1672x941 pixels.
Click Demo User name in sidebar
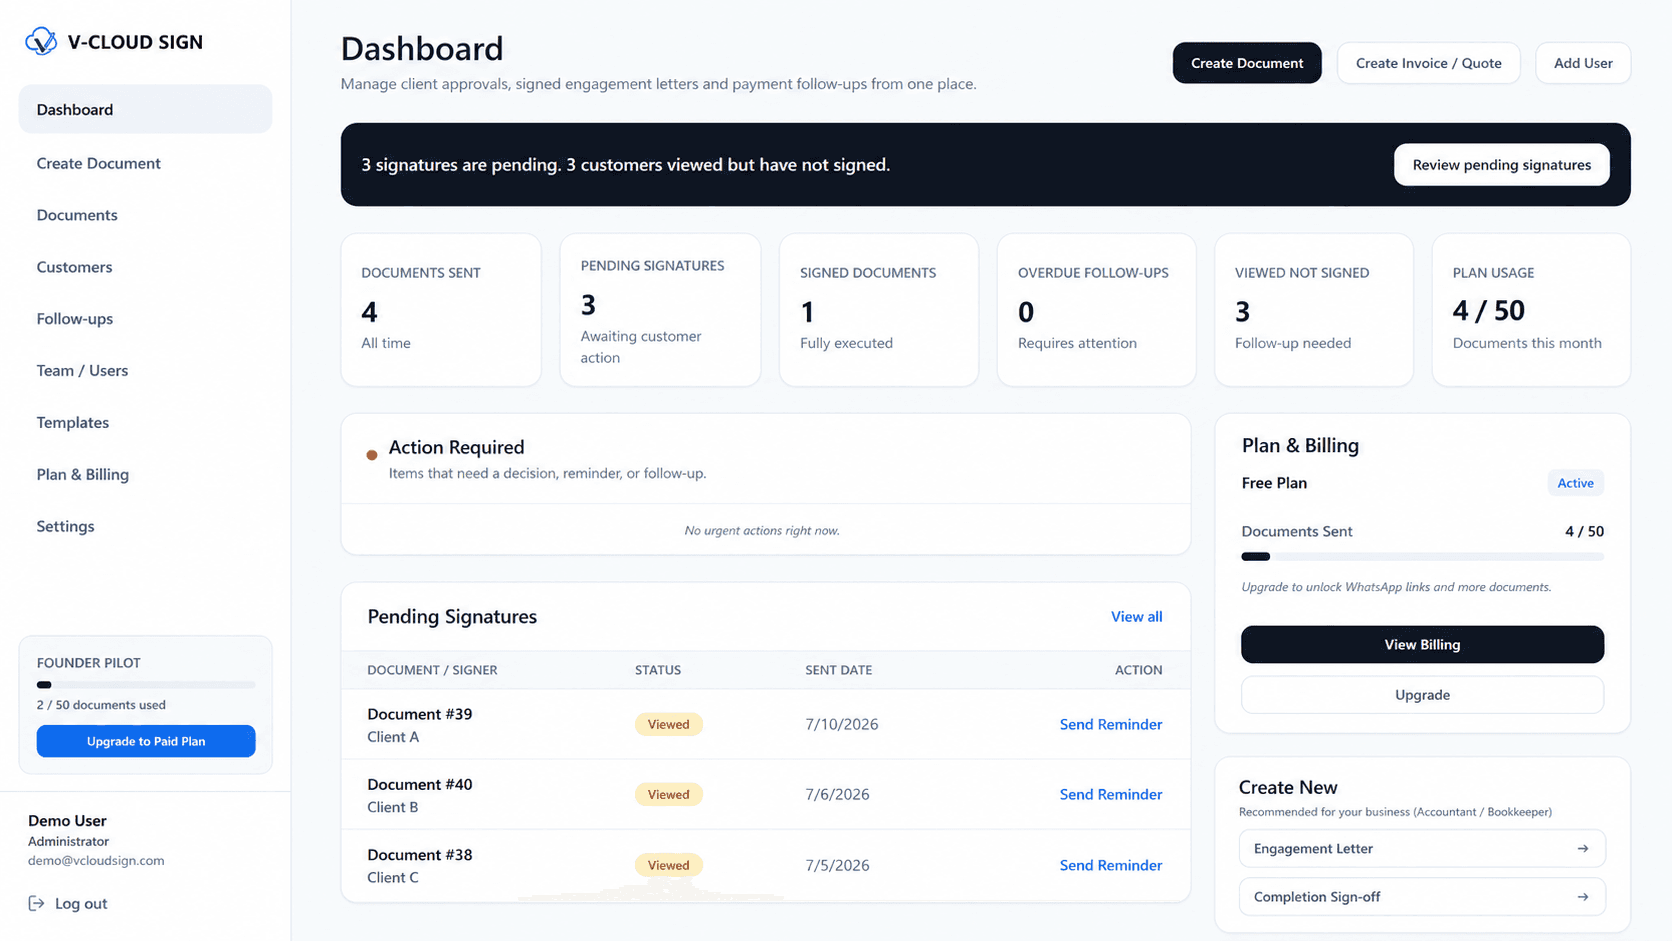point(67,820)
